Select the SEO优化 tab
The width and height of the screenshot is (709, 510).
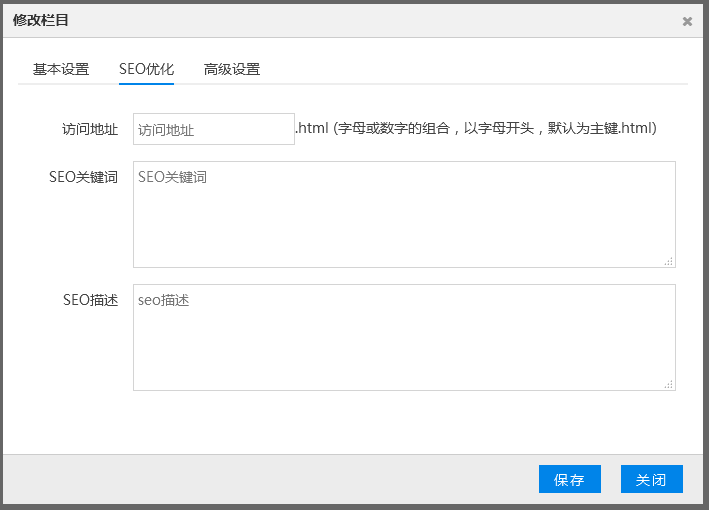pos(146,69)
